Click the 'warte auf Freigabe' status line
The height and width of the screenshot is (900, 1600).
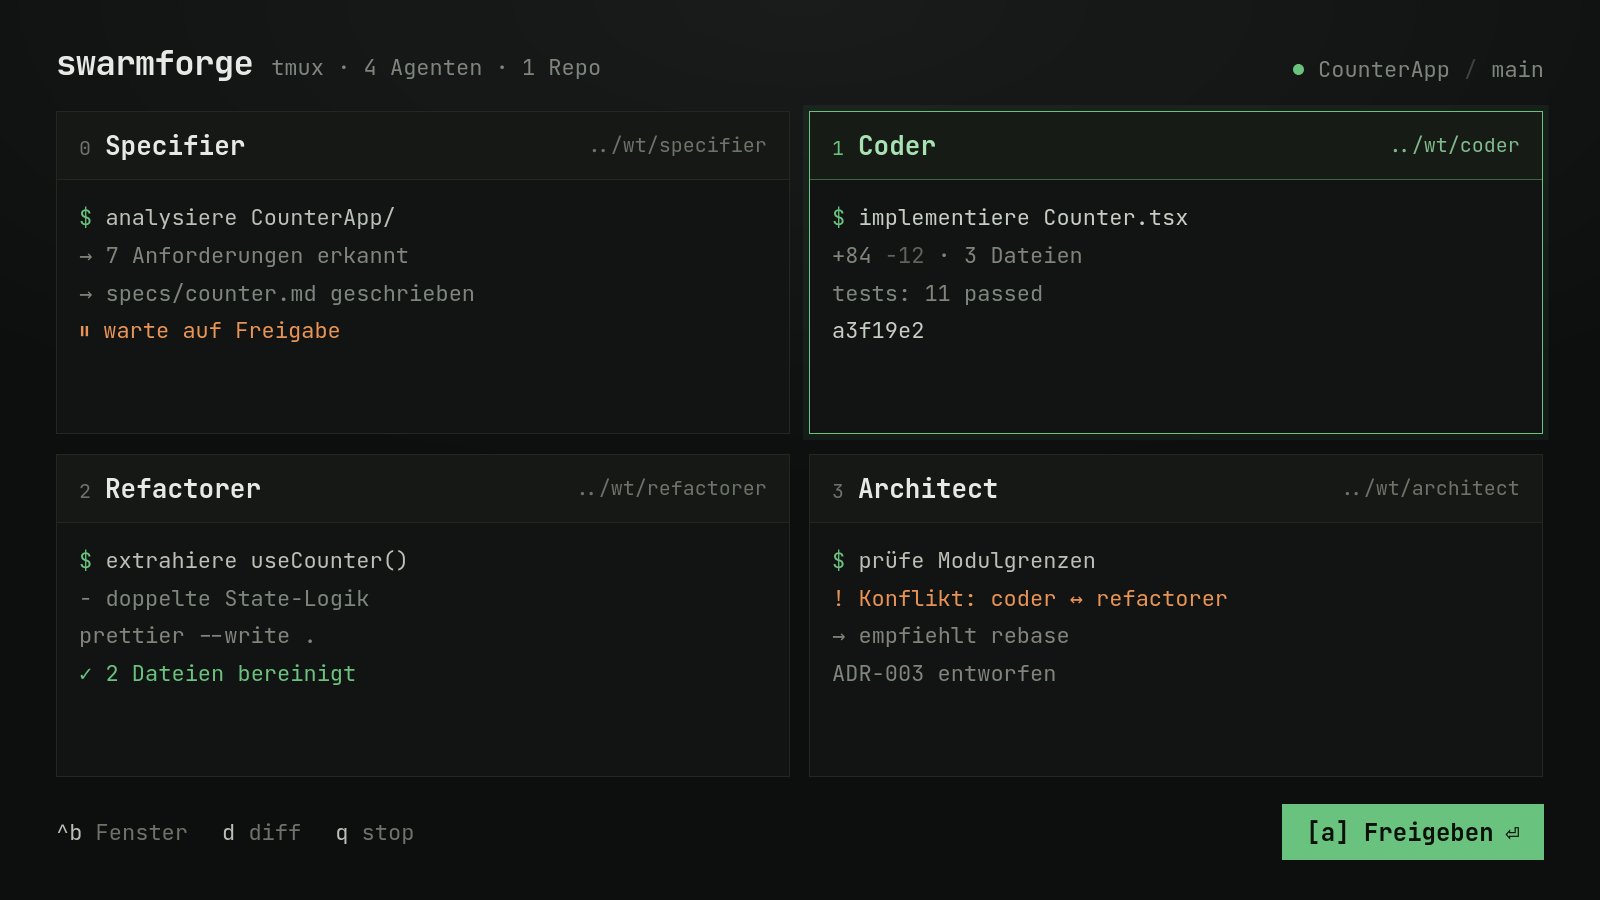click(221, 331)
